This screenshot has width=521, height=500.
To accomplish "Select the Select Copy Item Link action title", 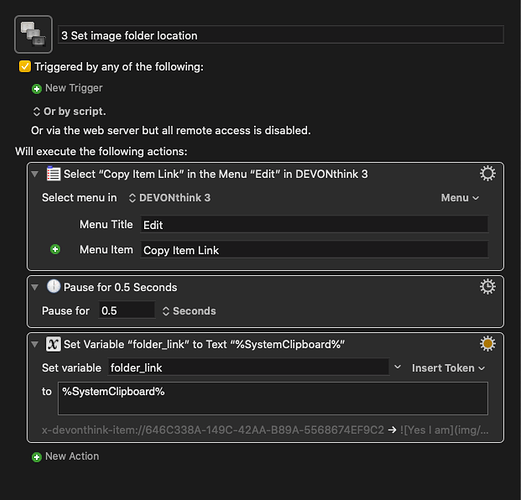I will (x=216, y=174).
